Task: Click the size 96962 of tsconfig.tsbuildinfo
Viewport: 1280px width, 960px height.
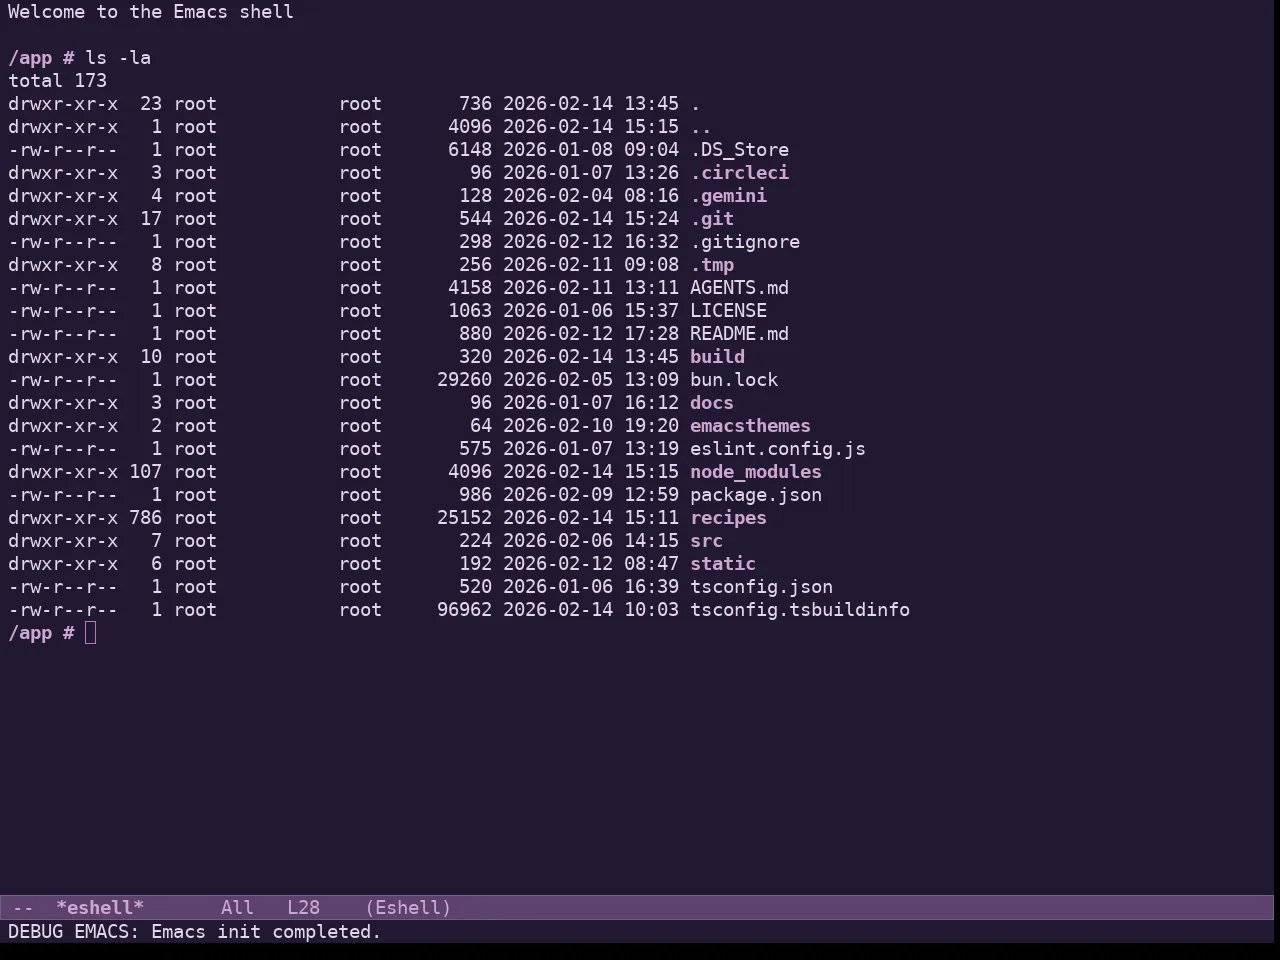Action: [x=464, y=610]
